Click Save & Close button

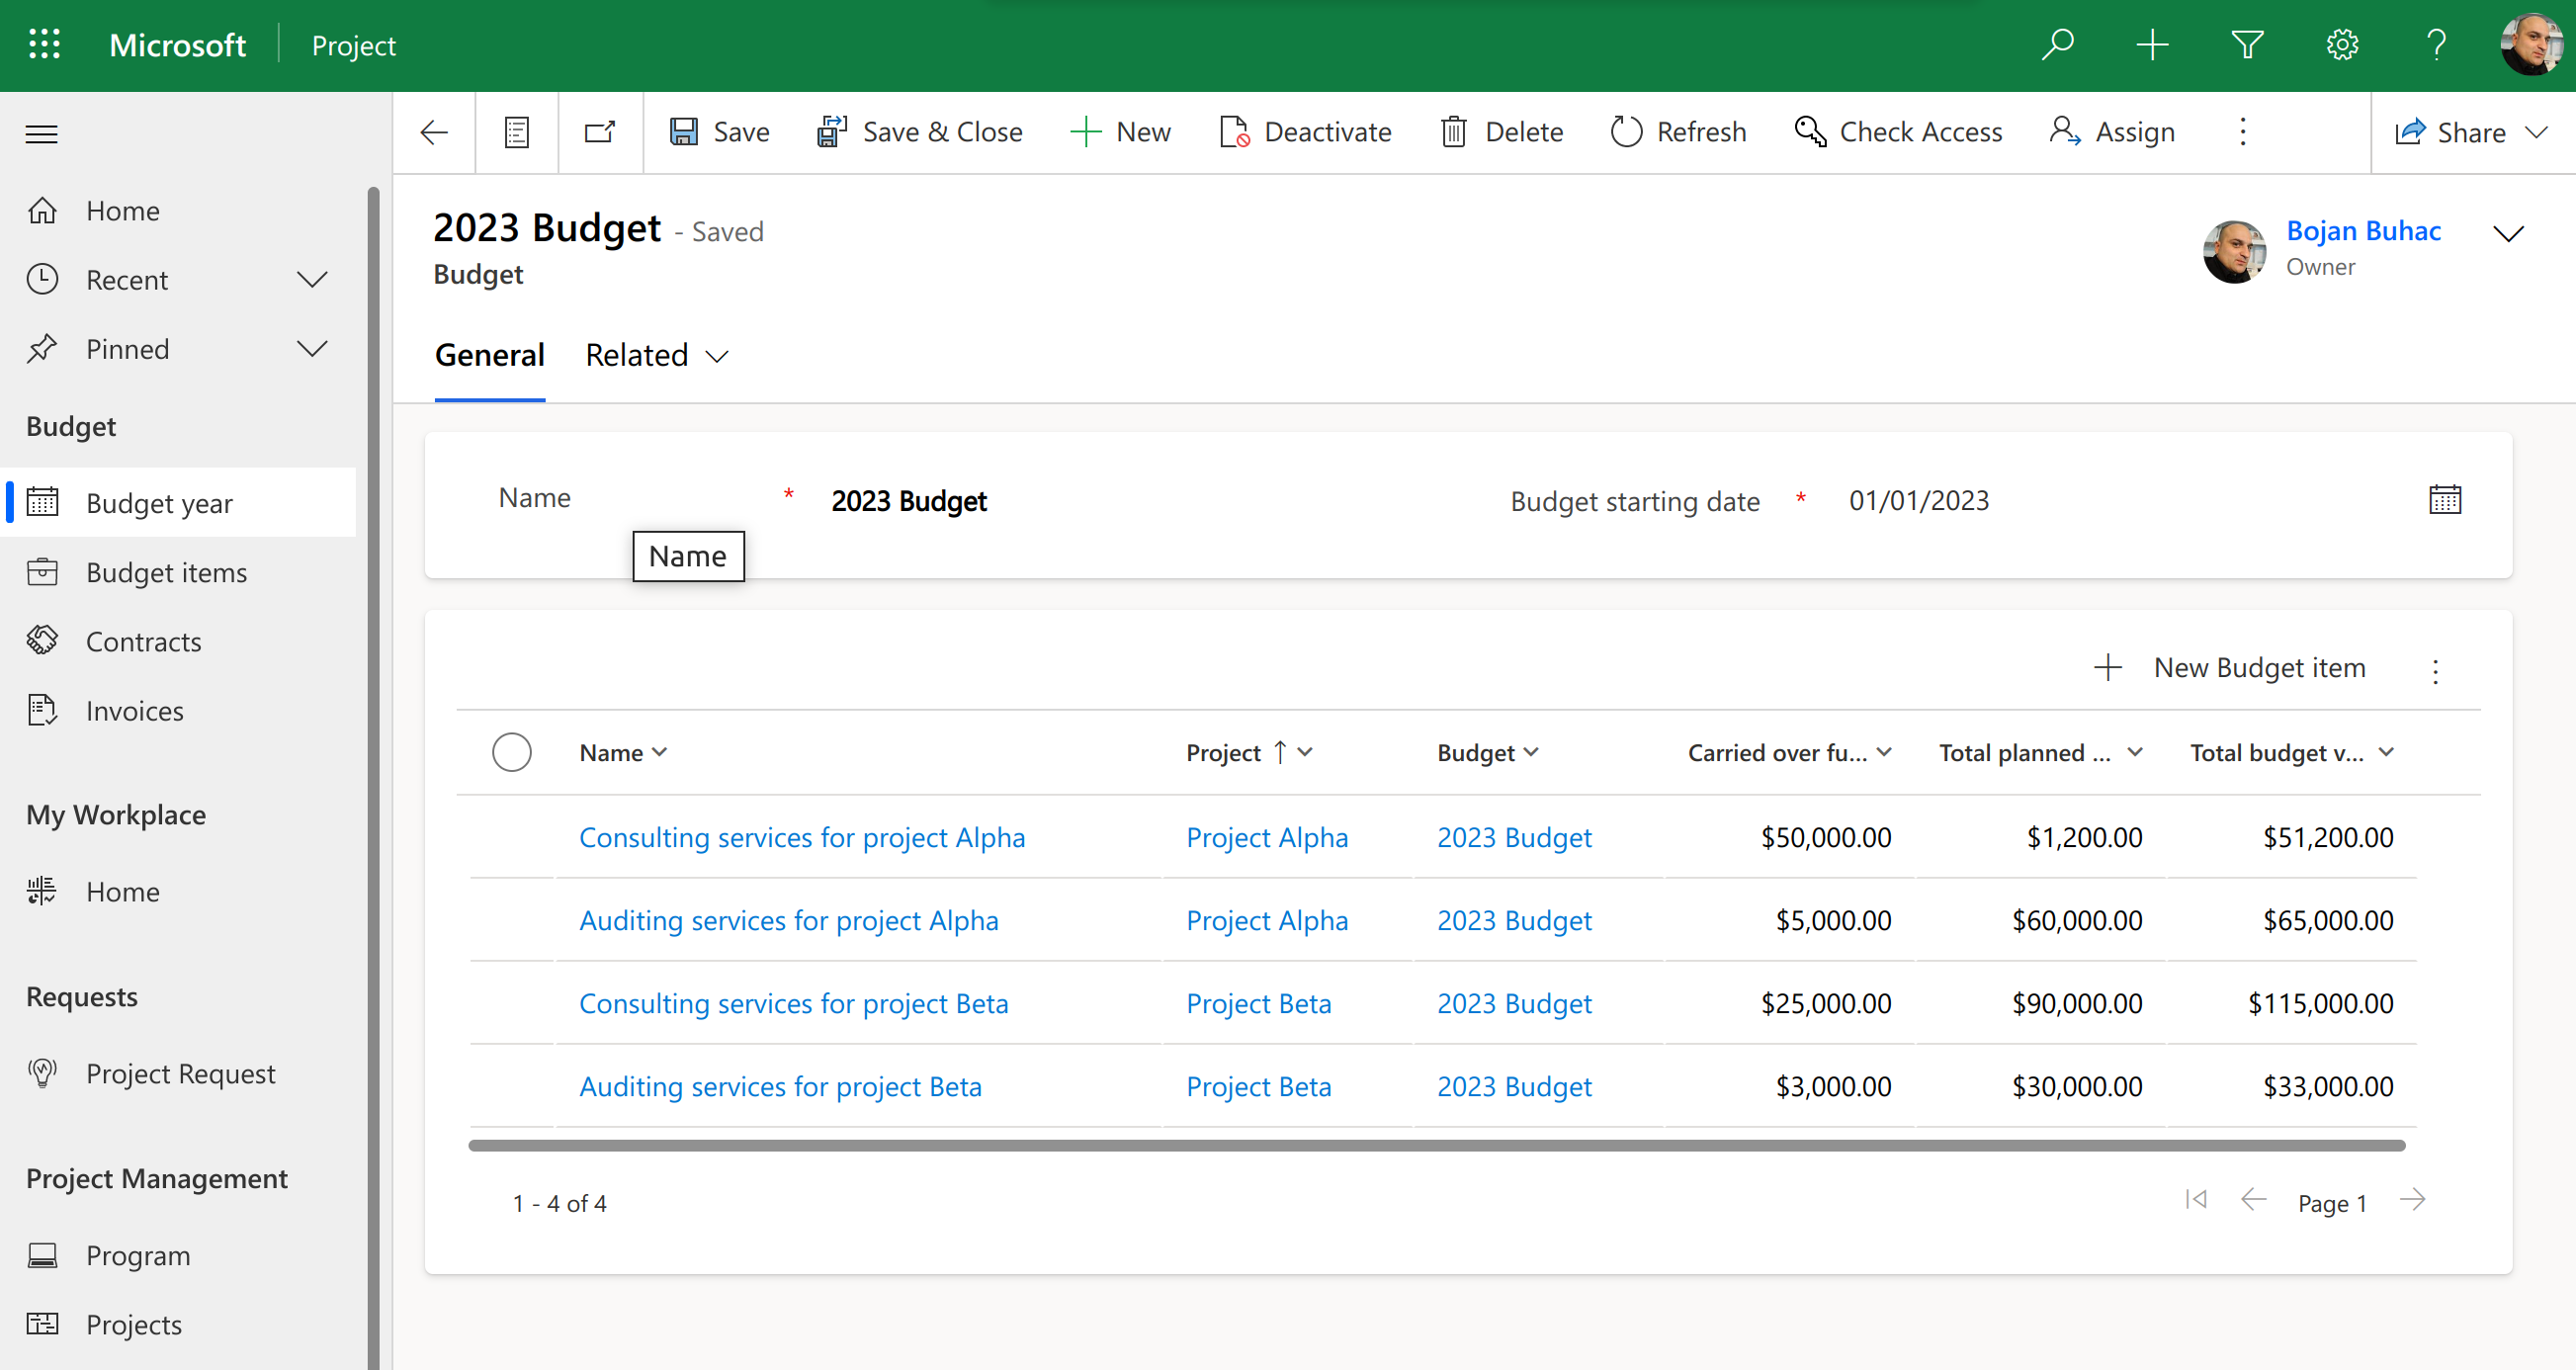click(919, 132)
